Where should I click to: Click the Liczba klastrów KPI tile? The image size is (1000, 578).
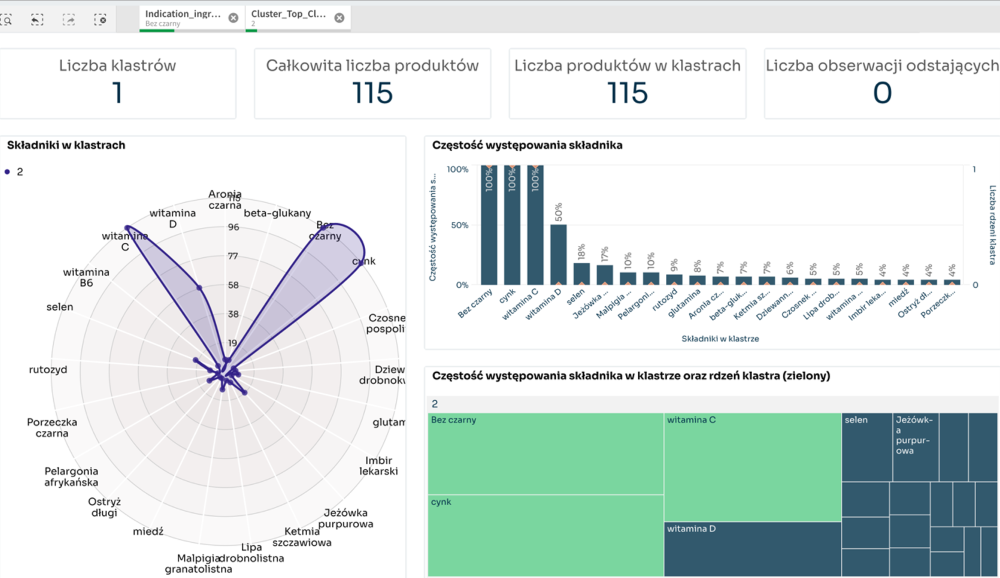[117, 83]
